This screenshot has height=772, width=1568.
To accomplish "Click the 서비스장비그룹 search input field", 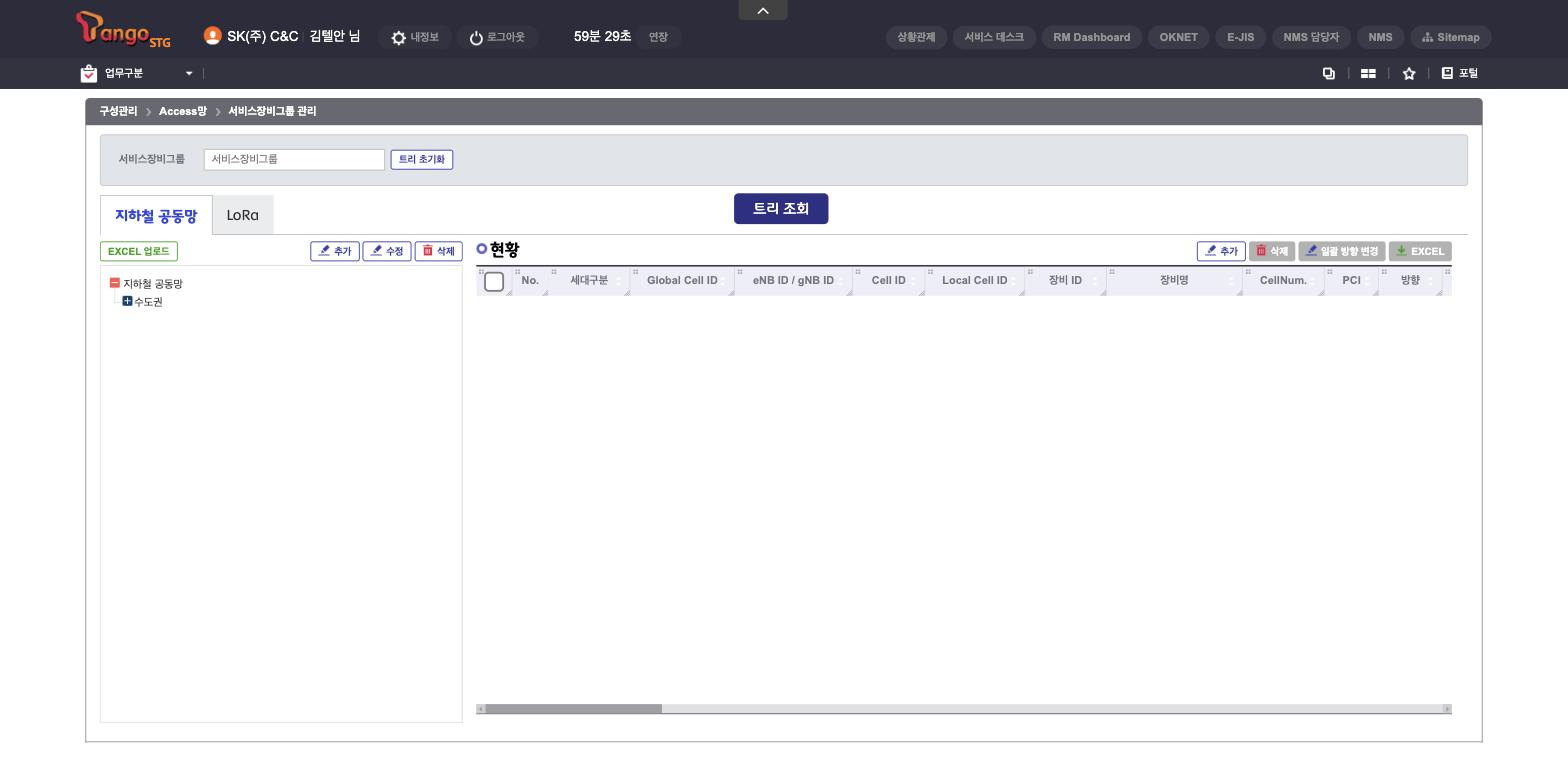I will point(294,159).
